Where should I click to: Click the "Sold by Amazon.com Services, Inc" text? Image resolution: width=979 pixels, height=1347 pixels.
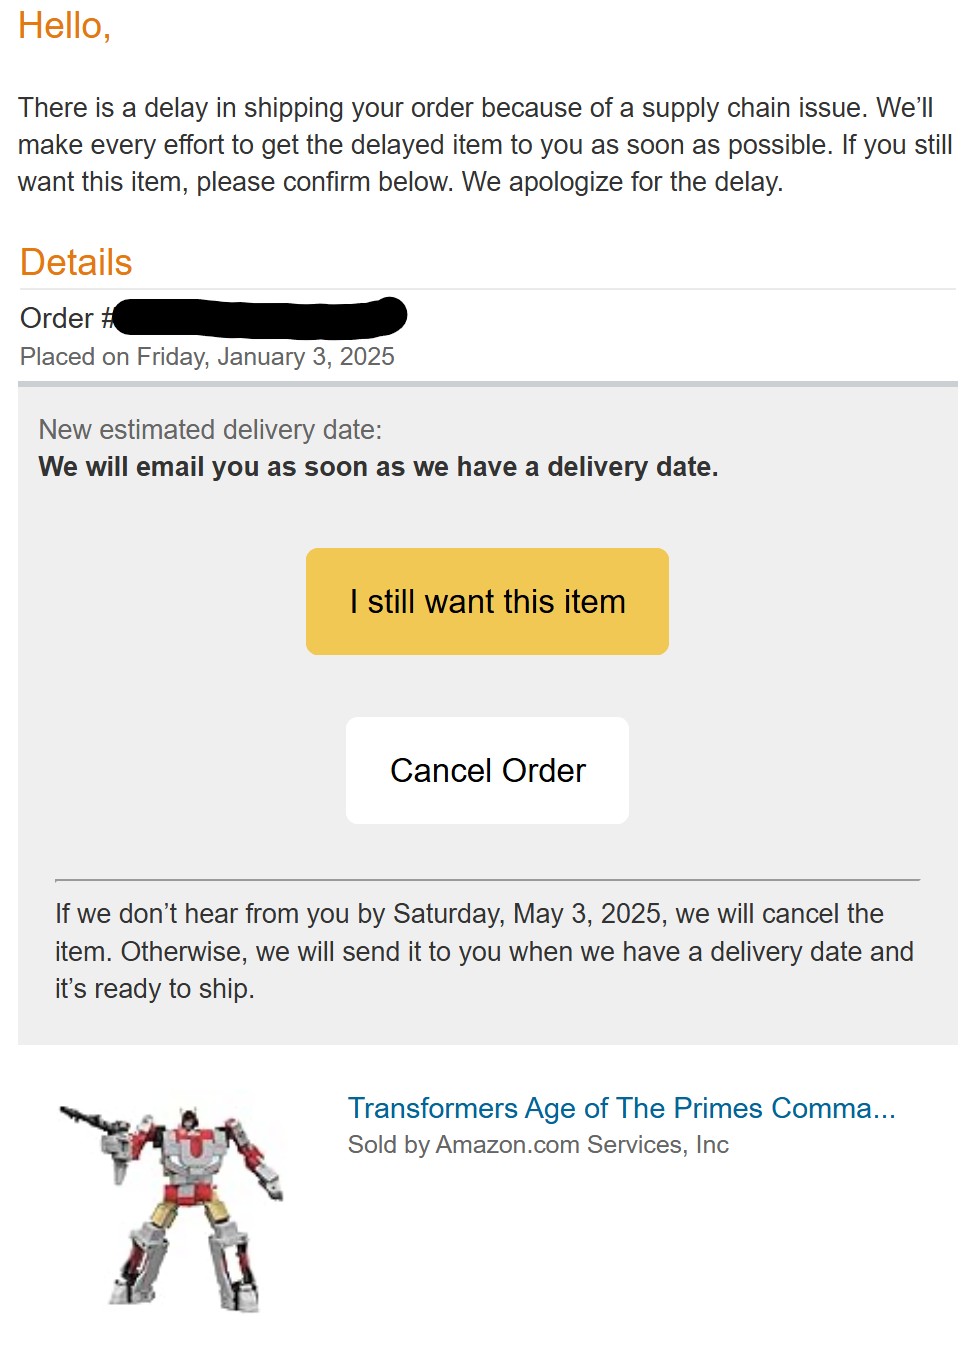click(538, 1145)
